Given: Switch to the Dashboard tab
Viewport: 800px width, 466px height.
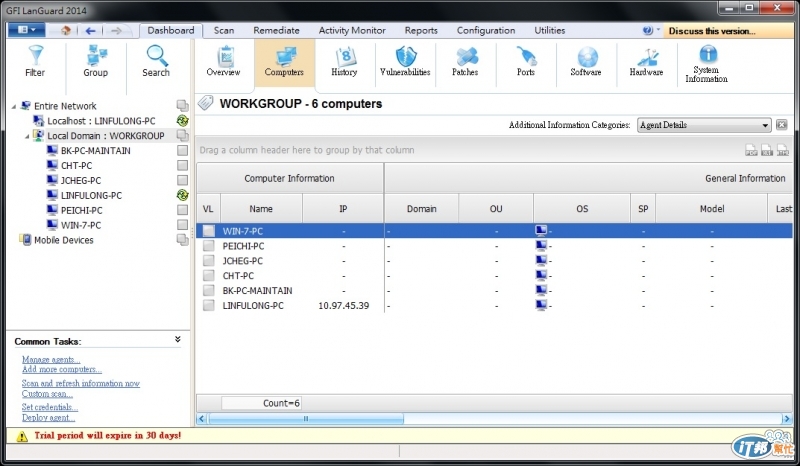Looking at the screenshot, I should click(171, 31).
